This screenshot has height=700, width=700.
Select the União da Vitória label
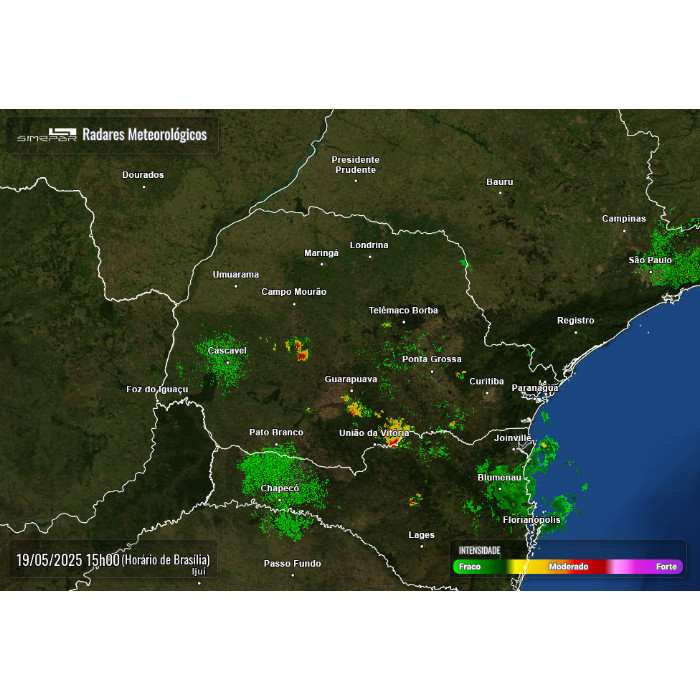(374, 433)
